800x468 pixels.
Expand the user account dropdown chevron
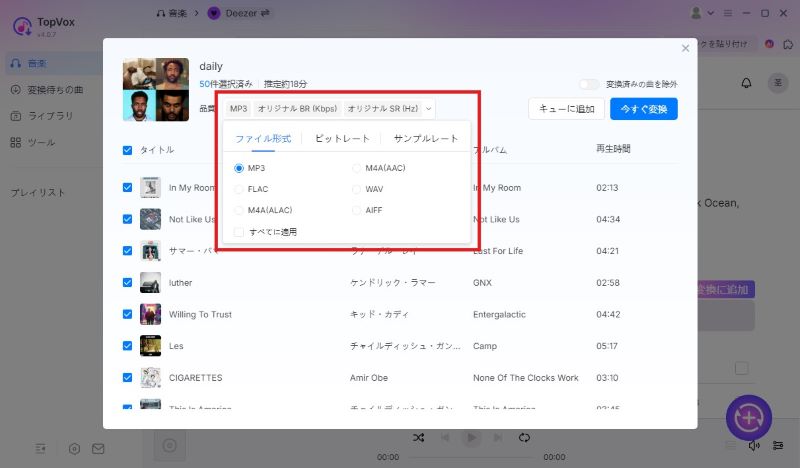(x=710, y=13)
